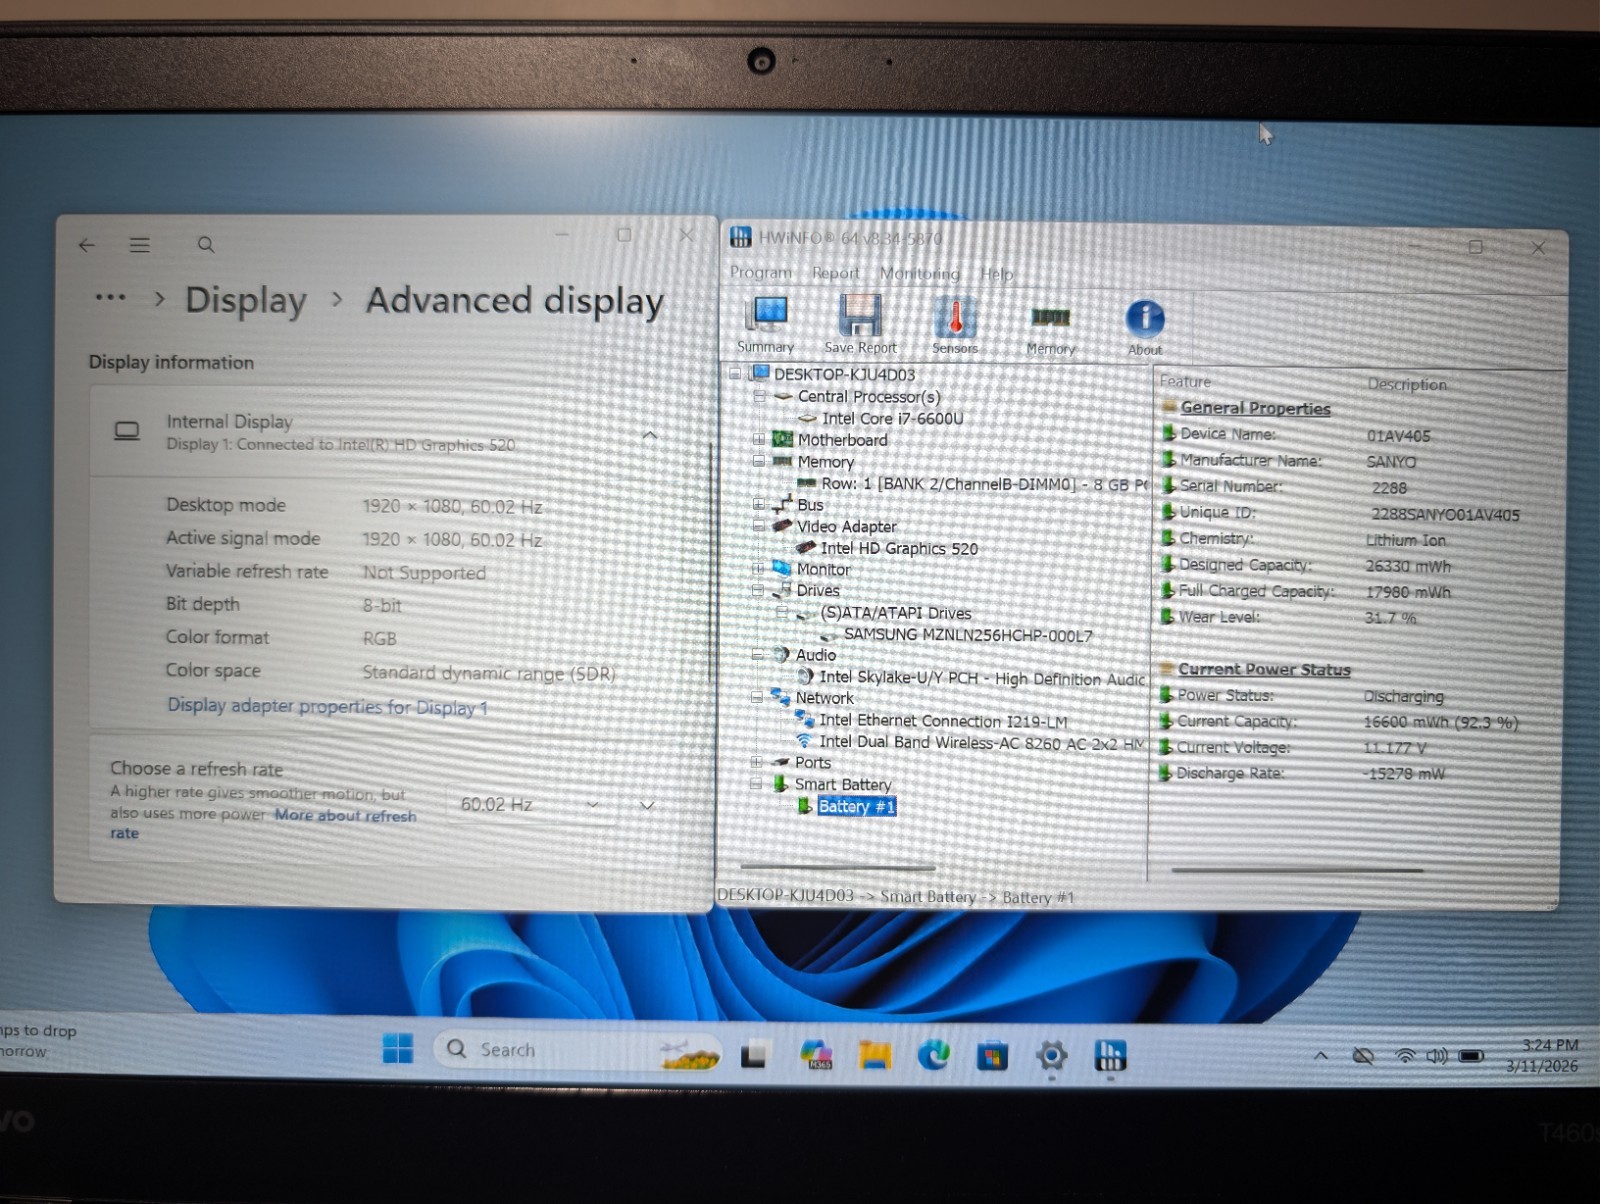The width and height of the screenshot is (1600, 1204).
Task: Click the volume speaker tray icon
Action: (x=1437, y=1056)
